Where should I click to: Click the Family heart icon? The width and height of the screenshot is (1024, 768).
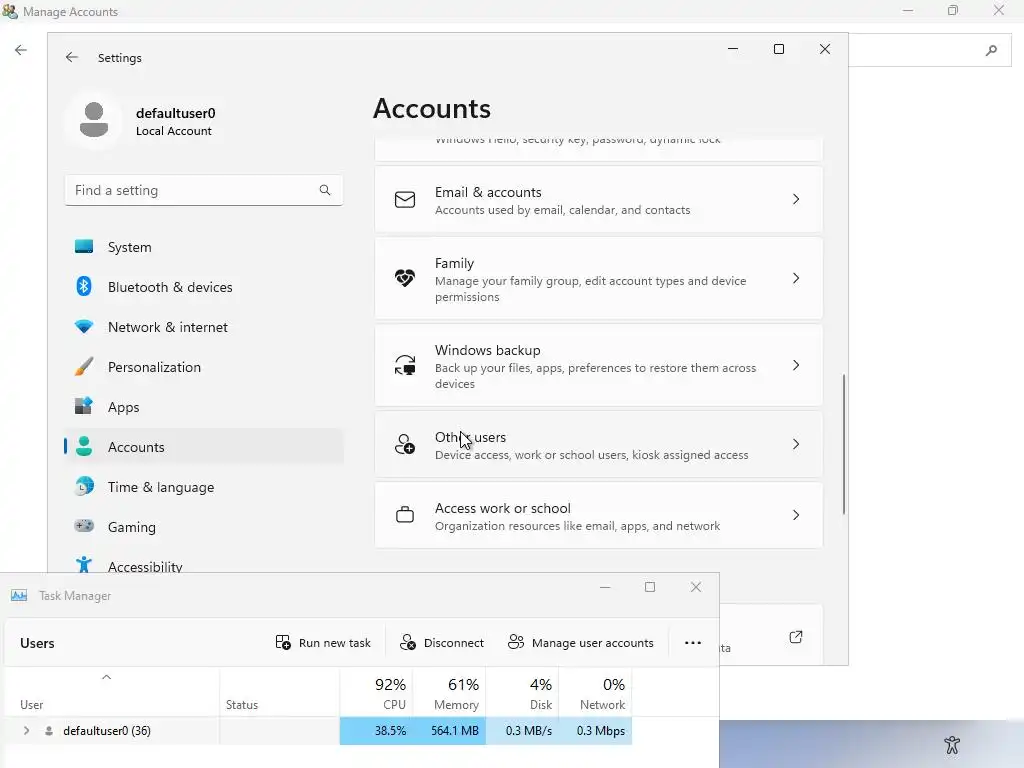click(x=405, y=278)
